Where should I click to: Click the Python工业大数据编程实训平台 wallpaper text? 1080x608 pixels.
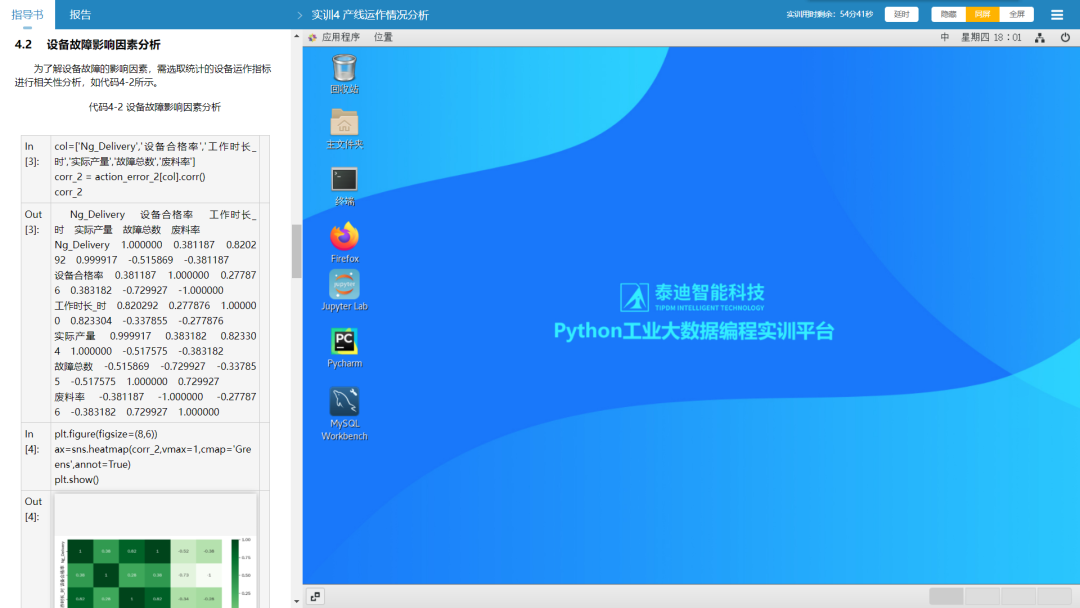[694, 331]
